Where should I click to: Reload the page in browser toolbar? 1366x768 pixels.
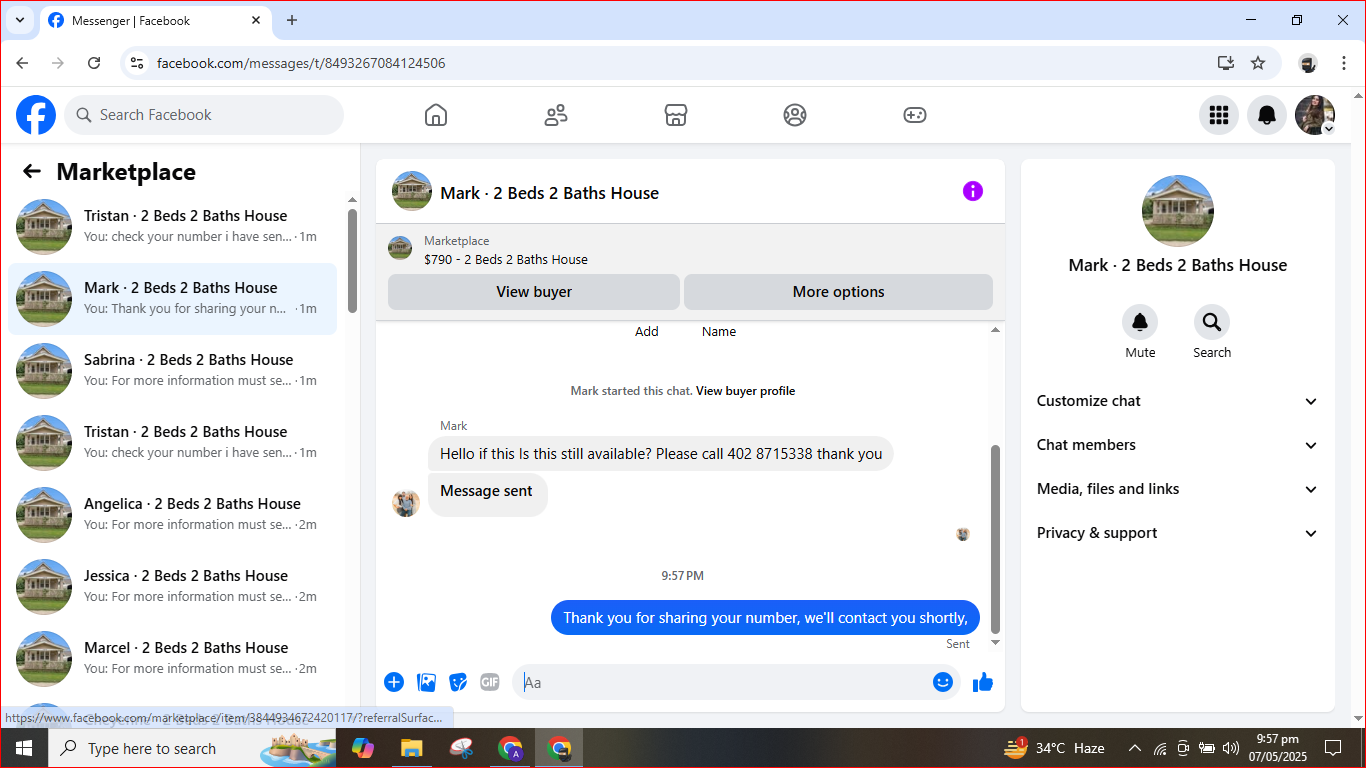[94, 63]
